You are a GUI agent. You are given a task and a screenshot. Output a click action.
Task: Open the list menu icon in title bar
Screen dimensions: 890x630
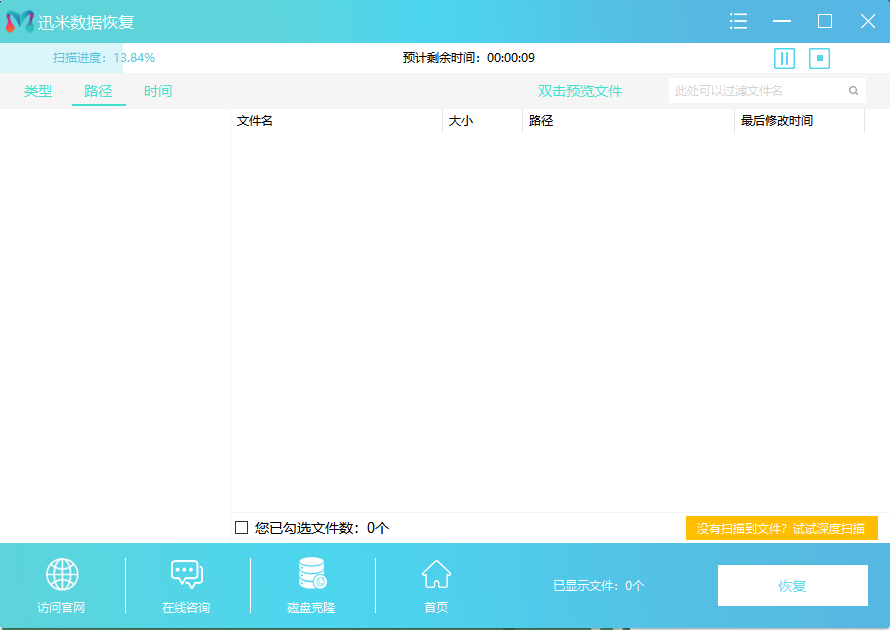pos(738,20)
